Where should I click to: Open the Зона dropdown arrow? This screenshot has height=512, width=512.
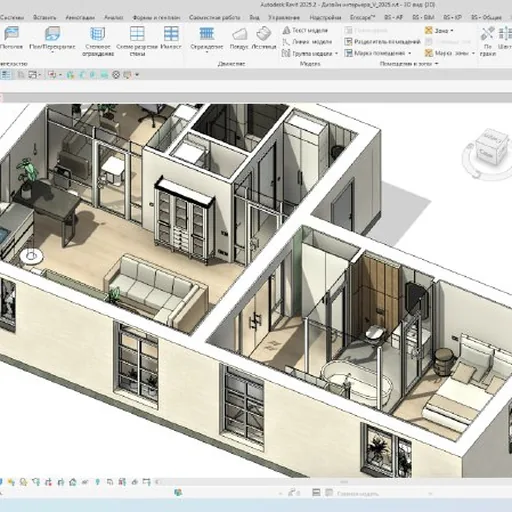click(x=452, y=31)
